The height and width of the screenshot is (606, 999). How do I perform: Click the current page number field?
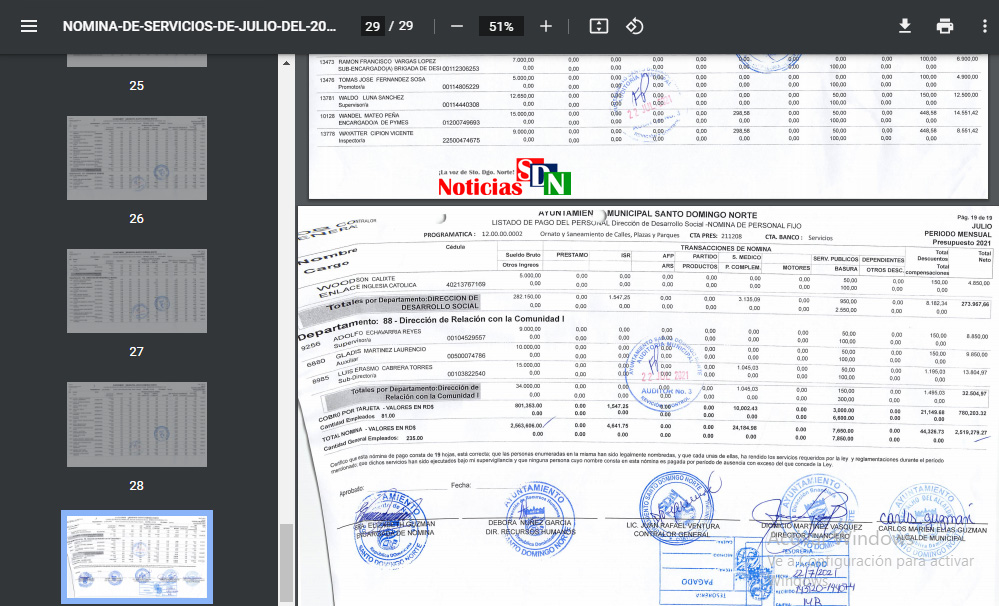click(x=372, y=26)
